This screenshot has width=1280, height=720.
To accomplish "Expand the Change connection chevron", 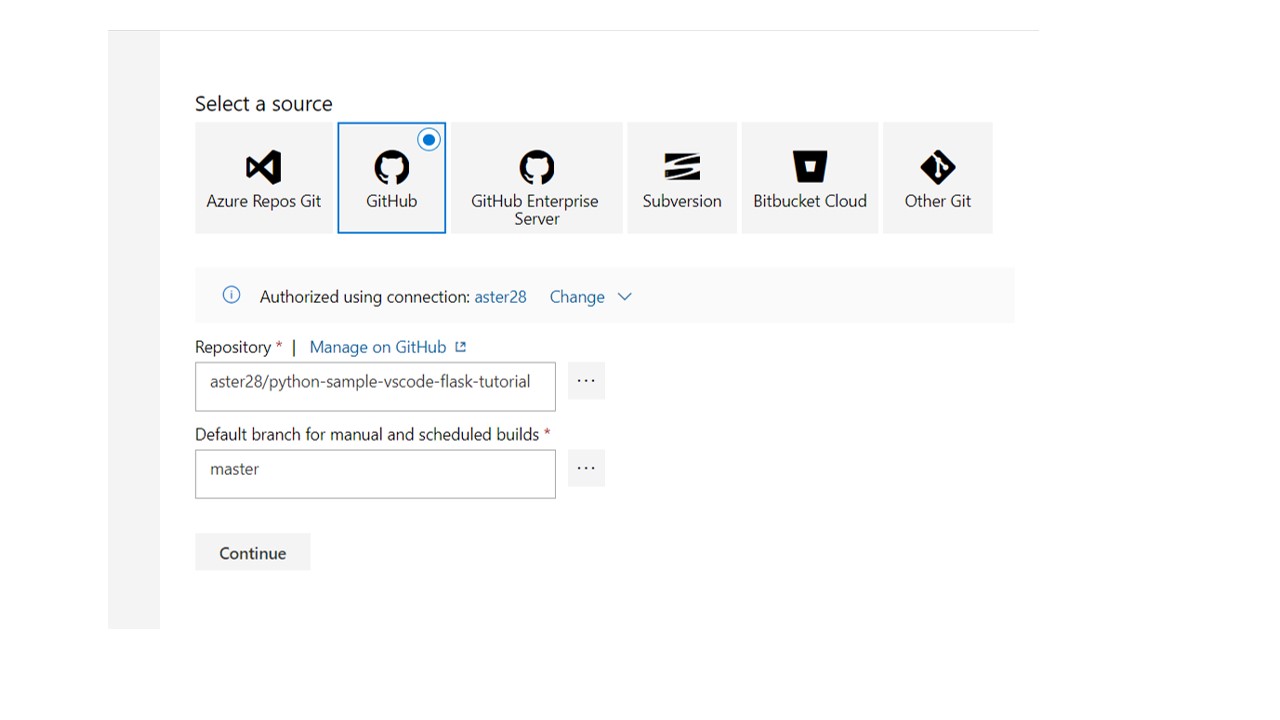I will 625,297.
